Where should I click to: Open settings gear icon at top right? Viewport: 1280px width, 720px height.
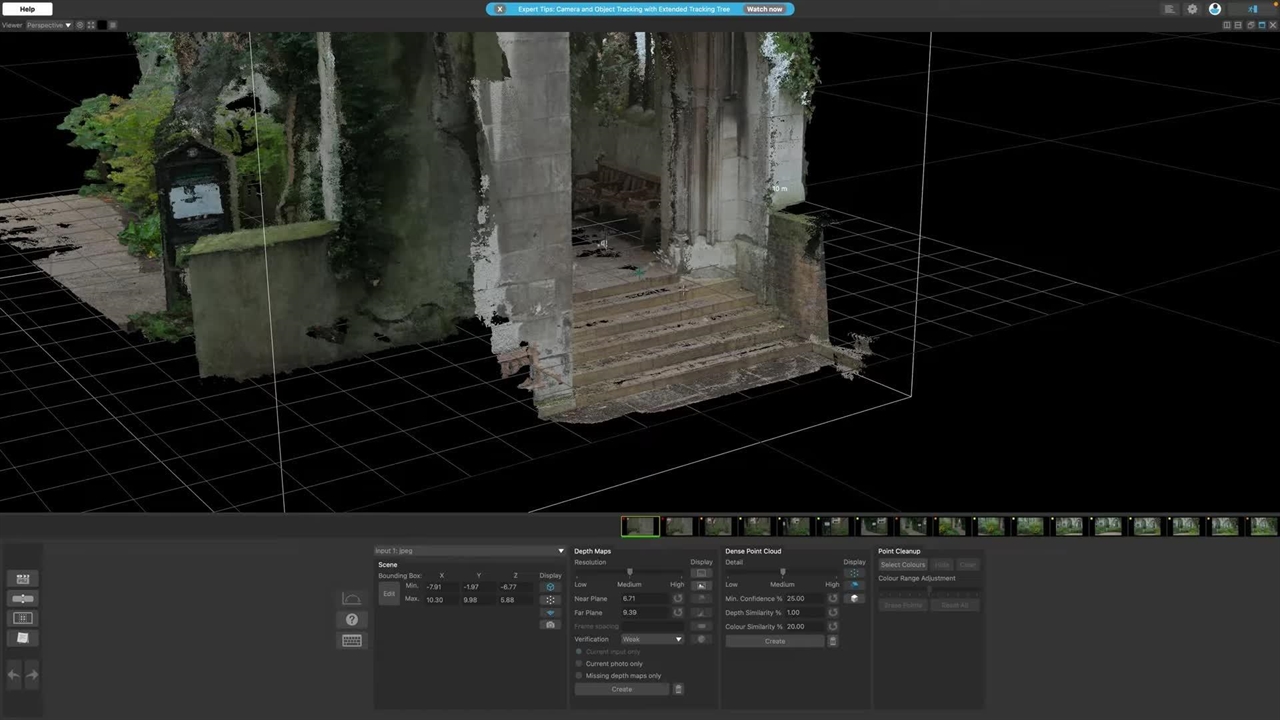[1192, 9]
